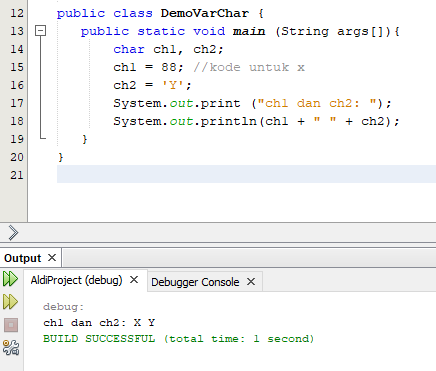Collapse the main method code fold
436x371 pixels.
(x=40, y=31)
